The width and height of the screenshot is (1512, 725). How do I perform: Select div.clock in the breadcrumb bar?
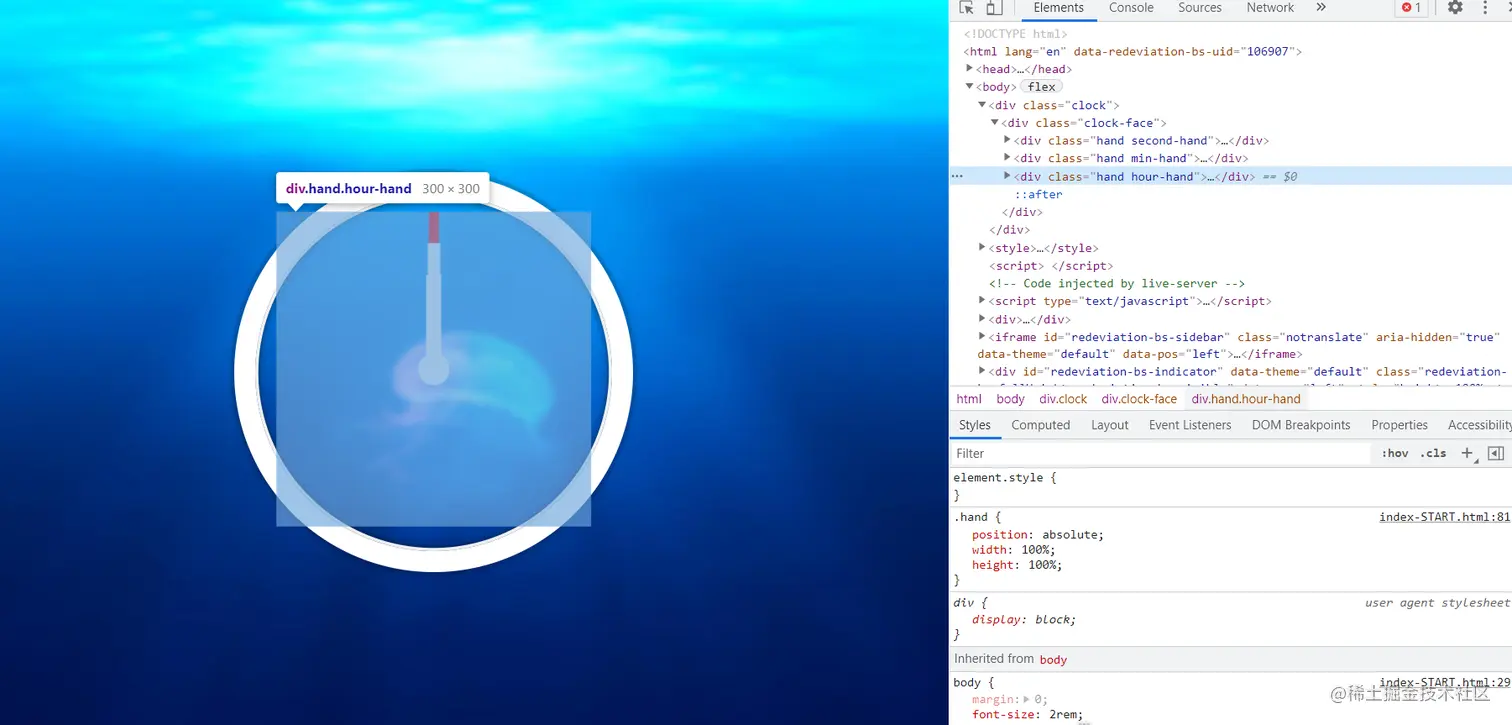[1063, 399]
